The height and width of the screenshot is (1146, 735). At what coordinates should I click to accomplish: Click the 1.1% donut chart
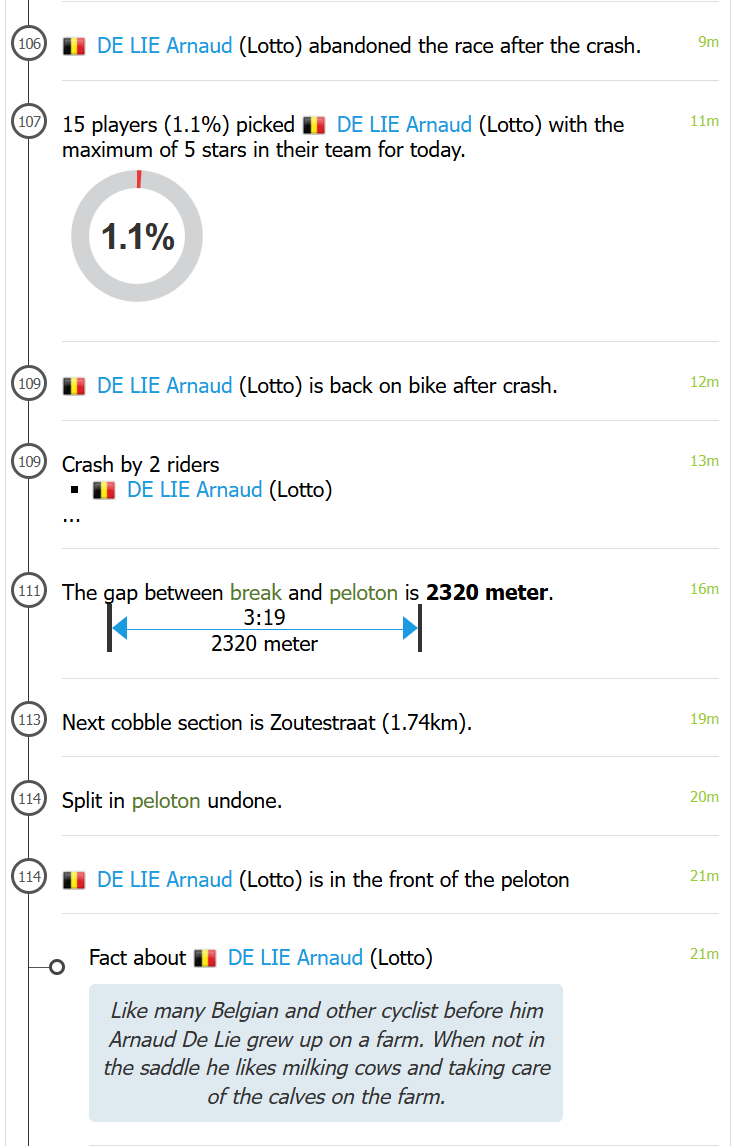coord(137,236)
